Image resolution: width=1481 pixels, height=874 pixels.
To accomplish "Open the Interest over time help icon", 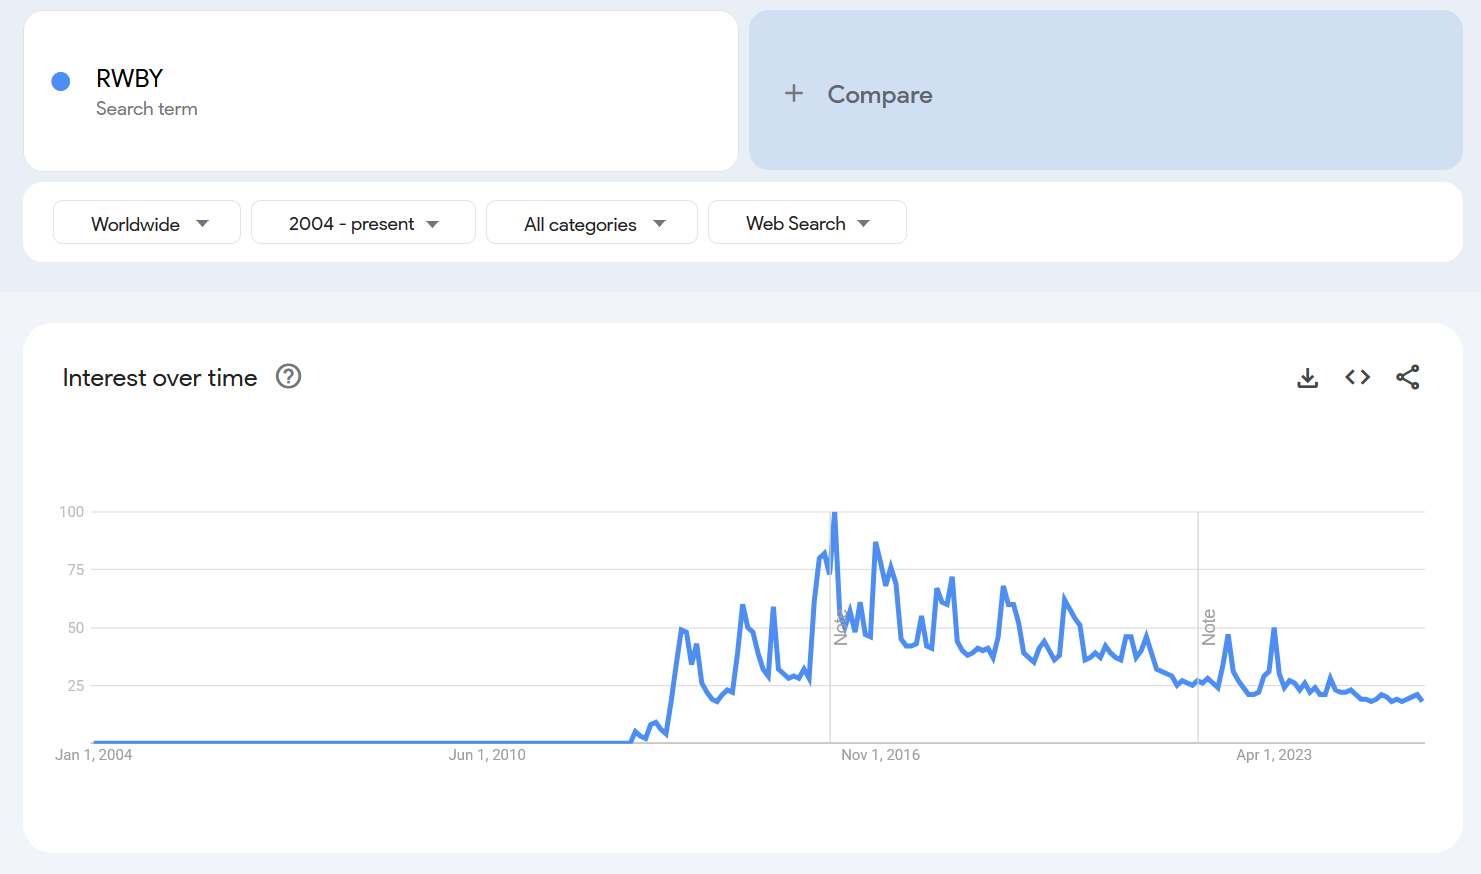I will (x=289, y=376).
